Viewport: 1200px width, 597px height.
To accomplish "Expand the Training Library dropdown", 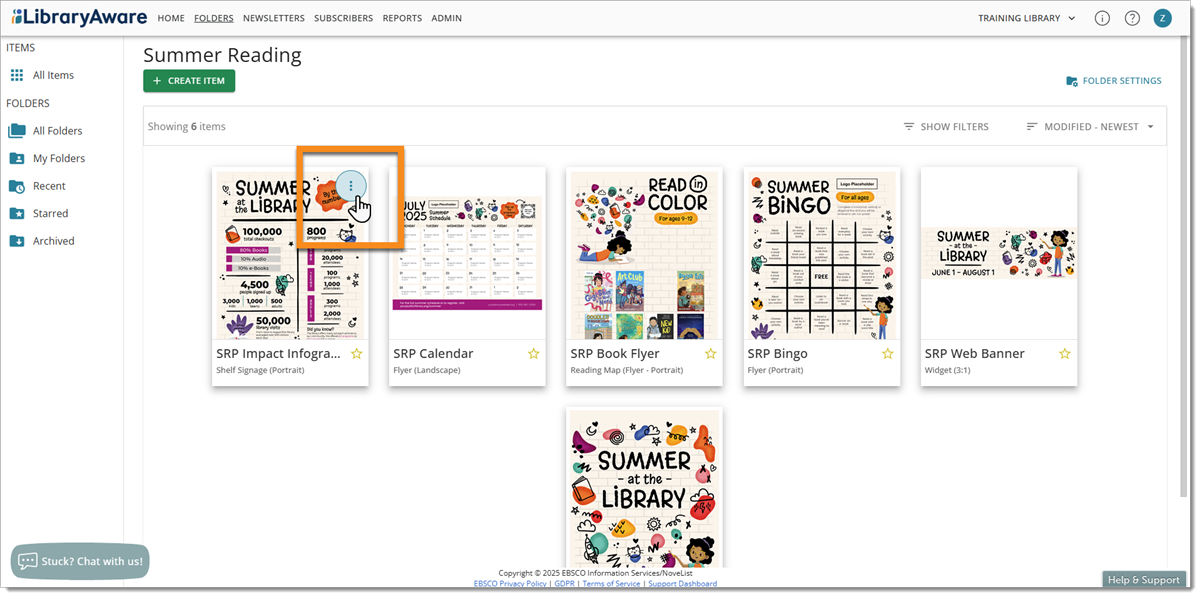I will click(x=1027, y=18).
